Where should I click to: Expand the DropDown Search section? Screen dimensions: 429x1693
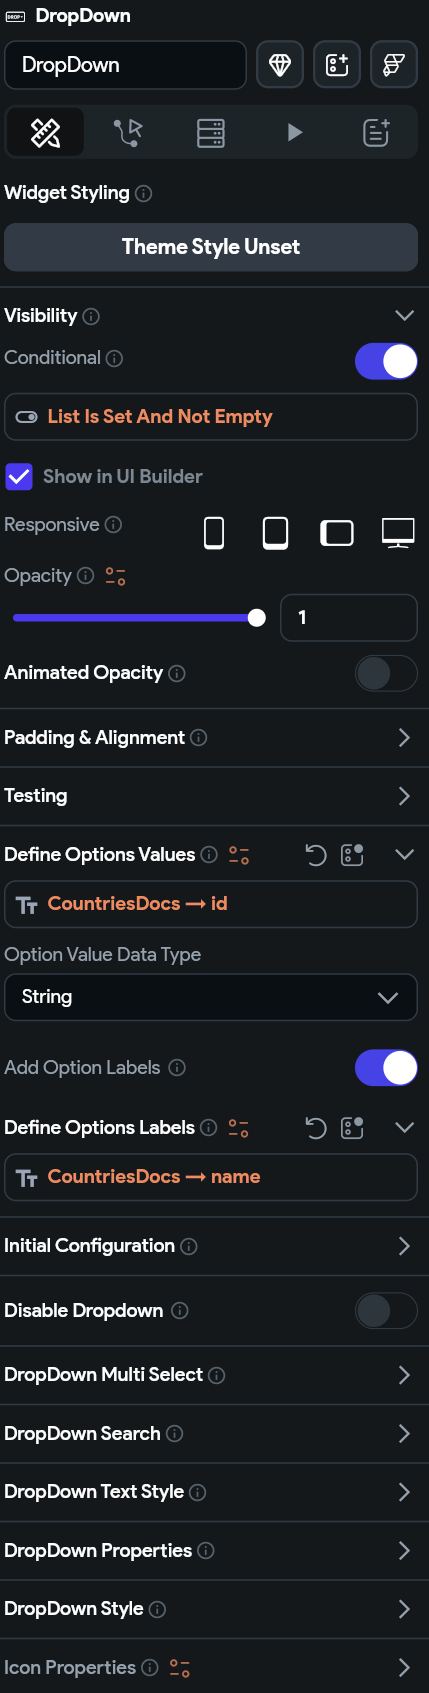coord(214,1434)
